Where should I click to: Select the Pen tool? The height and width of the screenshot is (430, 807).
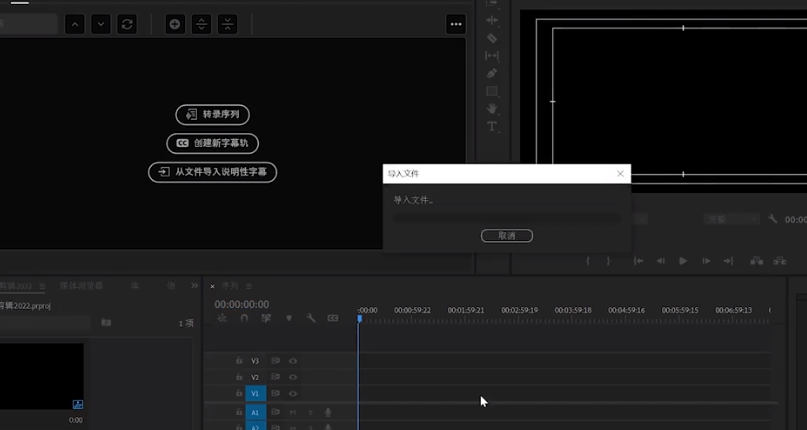click(492, 73)
